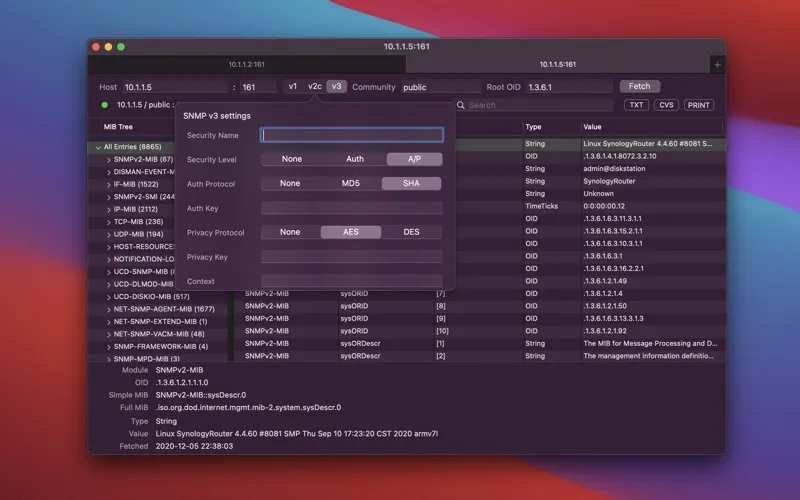Viewport: 800px width, 500px height.
Task: Focus the Security Name field
Action: point(352,135)
